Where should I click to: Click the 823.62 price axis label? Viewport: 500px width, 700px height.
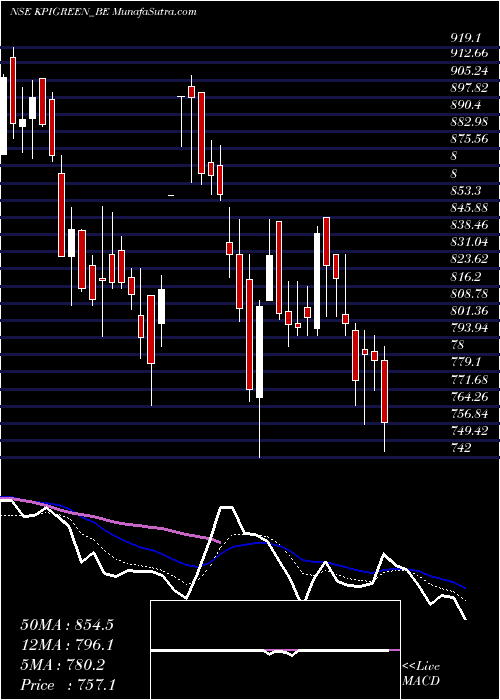(469, 259)
